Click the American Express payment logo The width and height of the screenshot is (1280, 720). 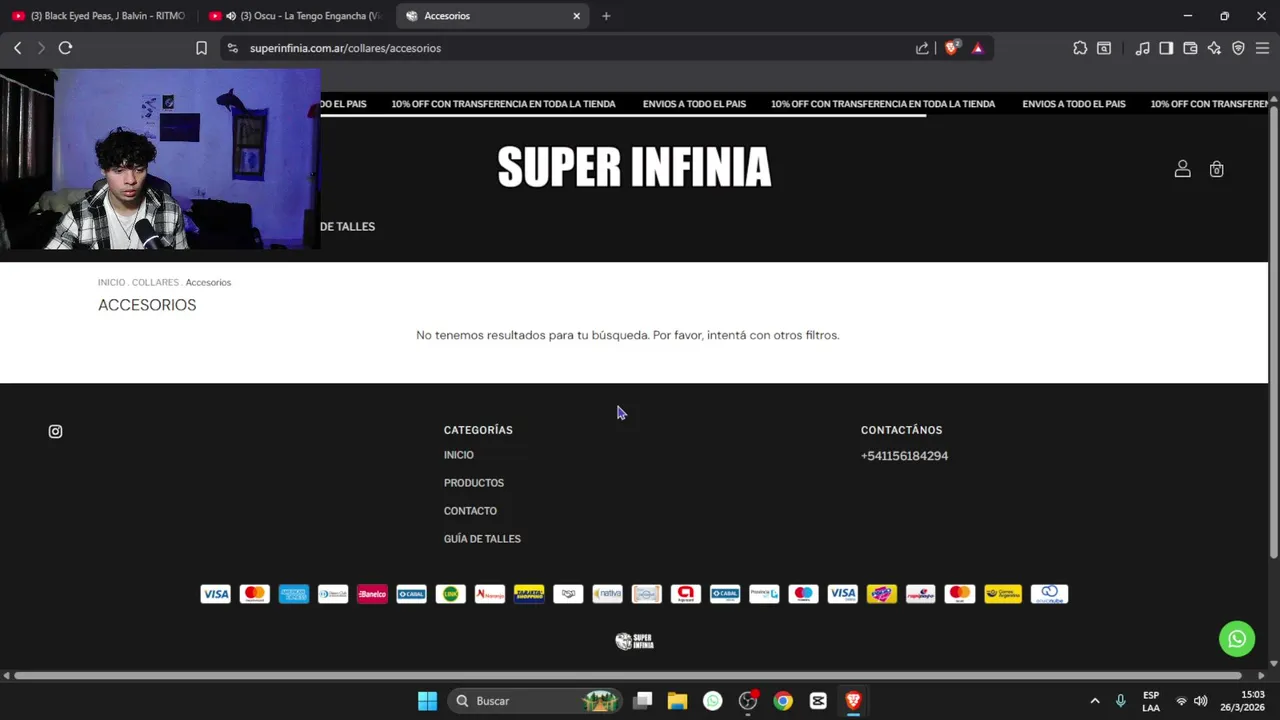pyautogui.click(x=294, y=594)
